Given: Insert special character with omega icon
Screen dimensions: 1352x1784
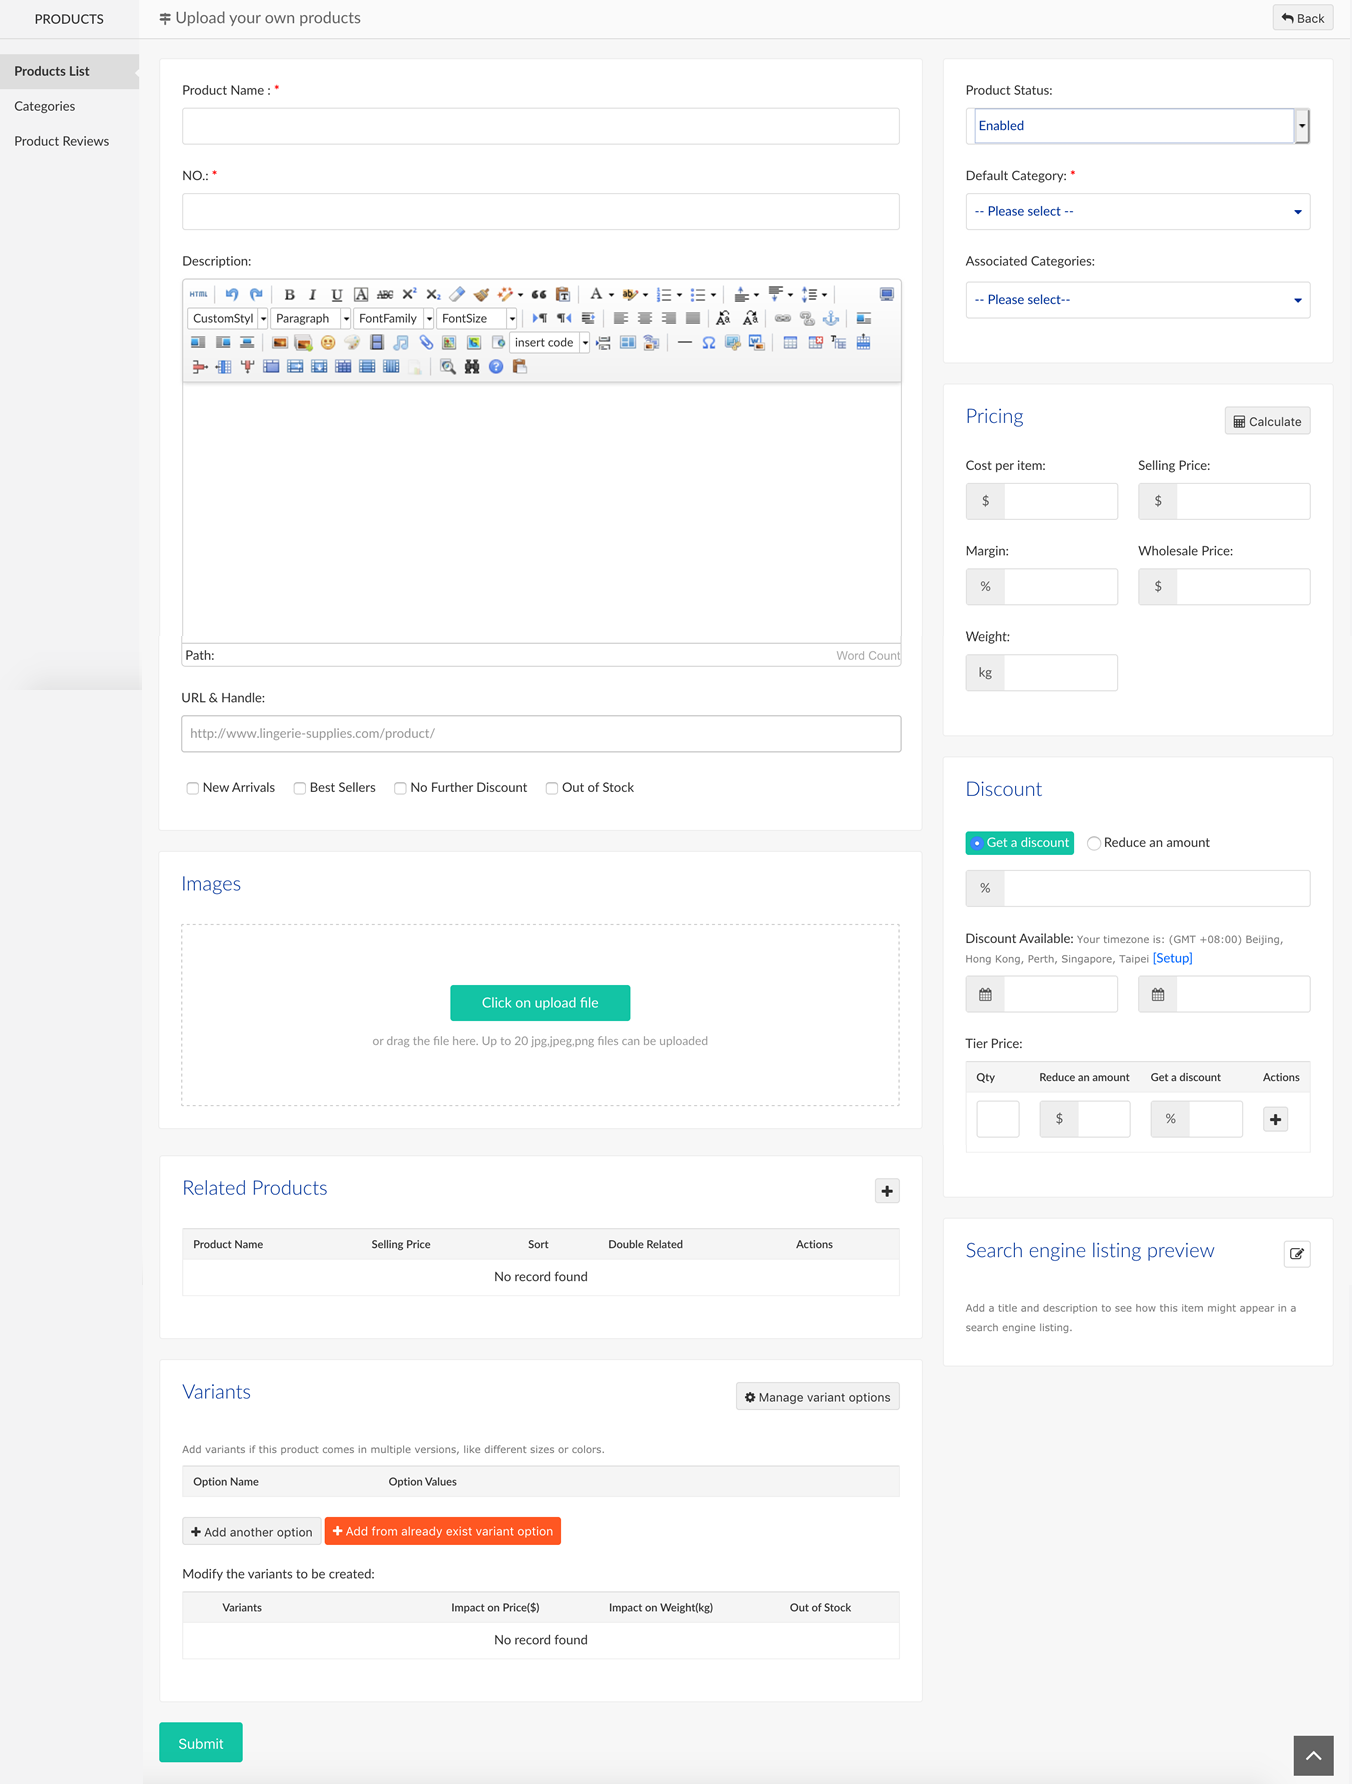Looking at the screenshot, I should click(708, 343).
